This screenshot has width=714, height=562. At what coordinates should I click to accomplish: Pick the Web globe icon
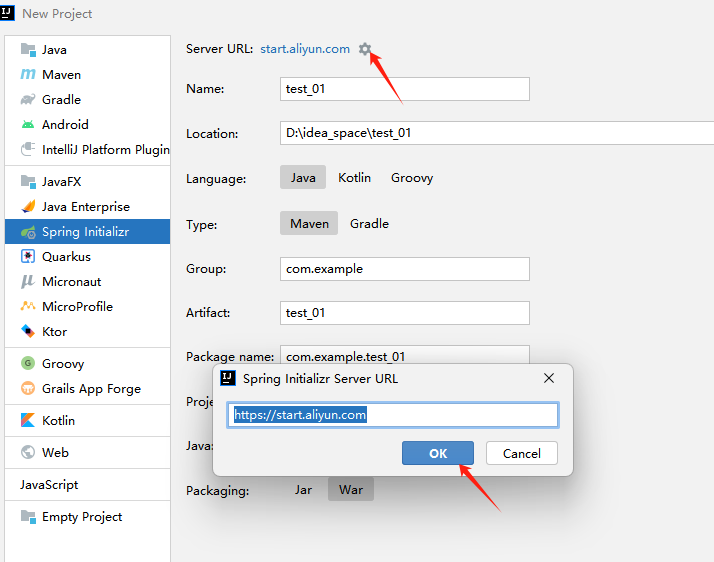coord(28,452)
